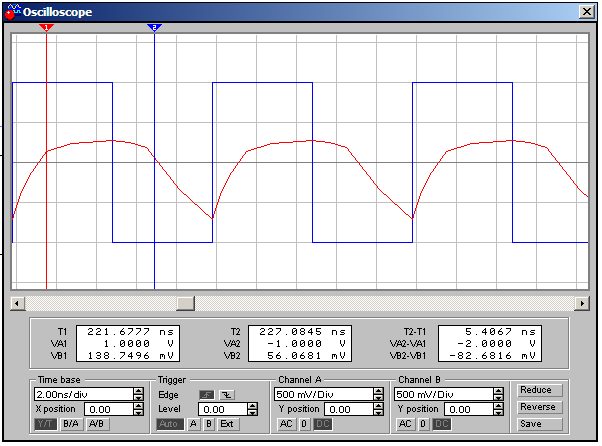Click VB1 readout 138.7496 mV
Screen dimensions: 602x446
131,356
